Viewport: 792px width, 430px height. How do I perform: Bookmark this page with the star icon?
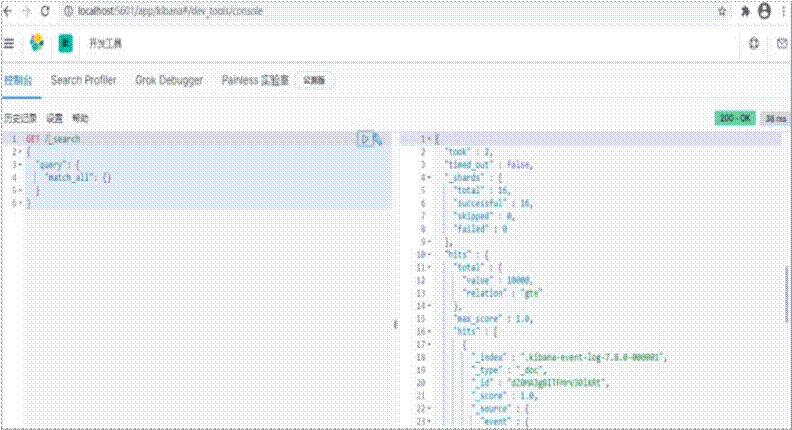coord(722,12)
